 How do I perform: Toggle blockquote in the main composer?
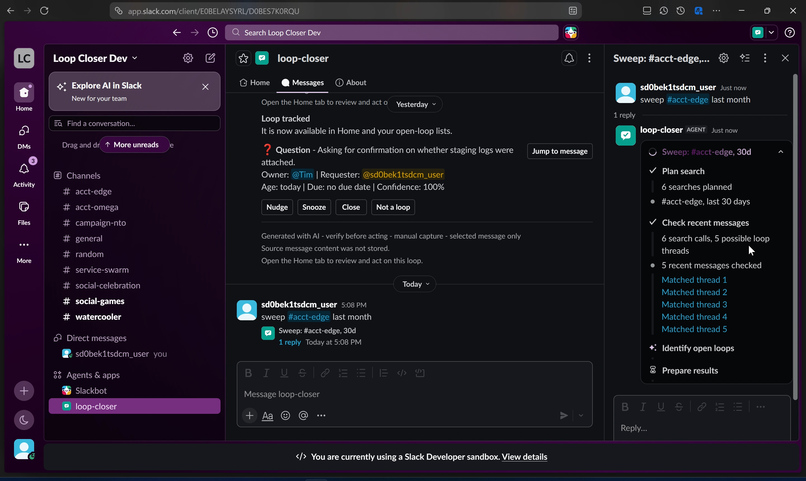(383, 373)
